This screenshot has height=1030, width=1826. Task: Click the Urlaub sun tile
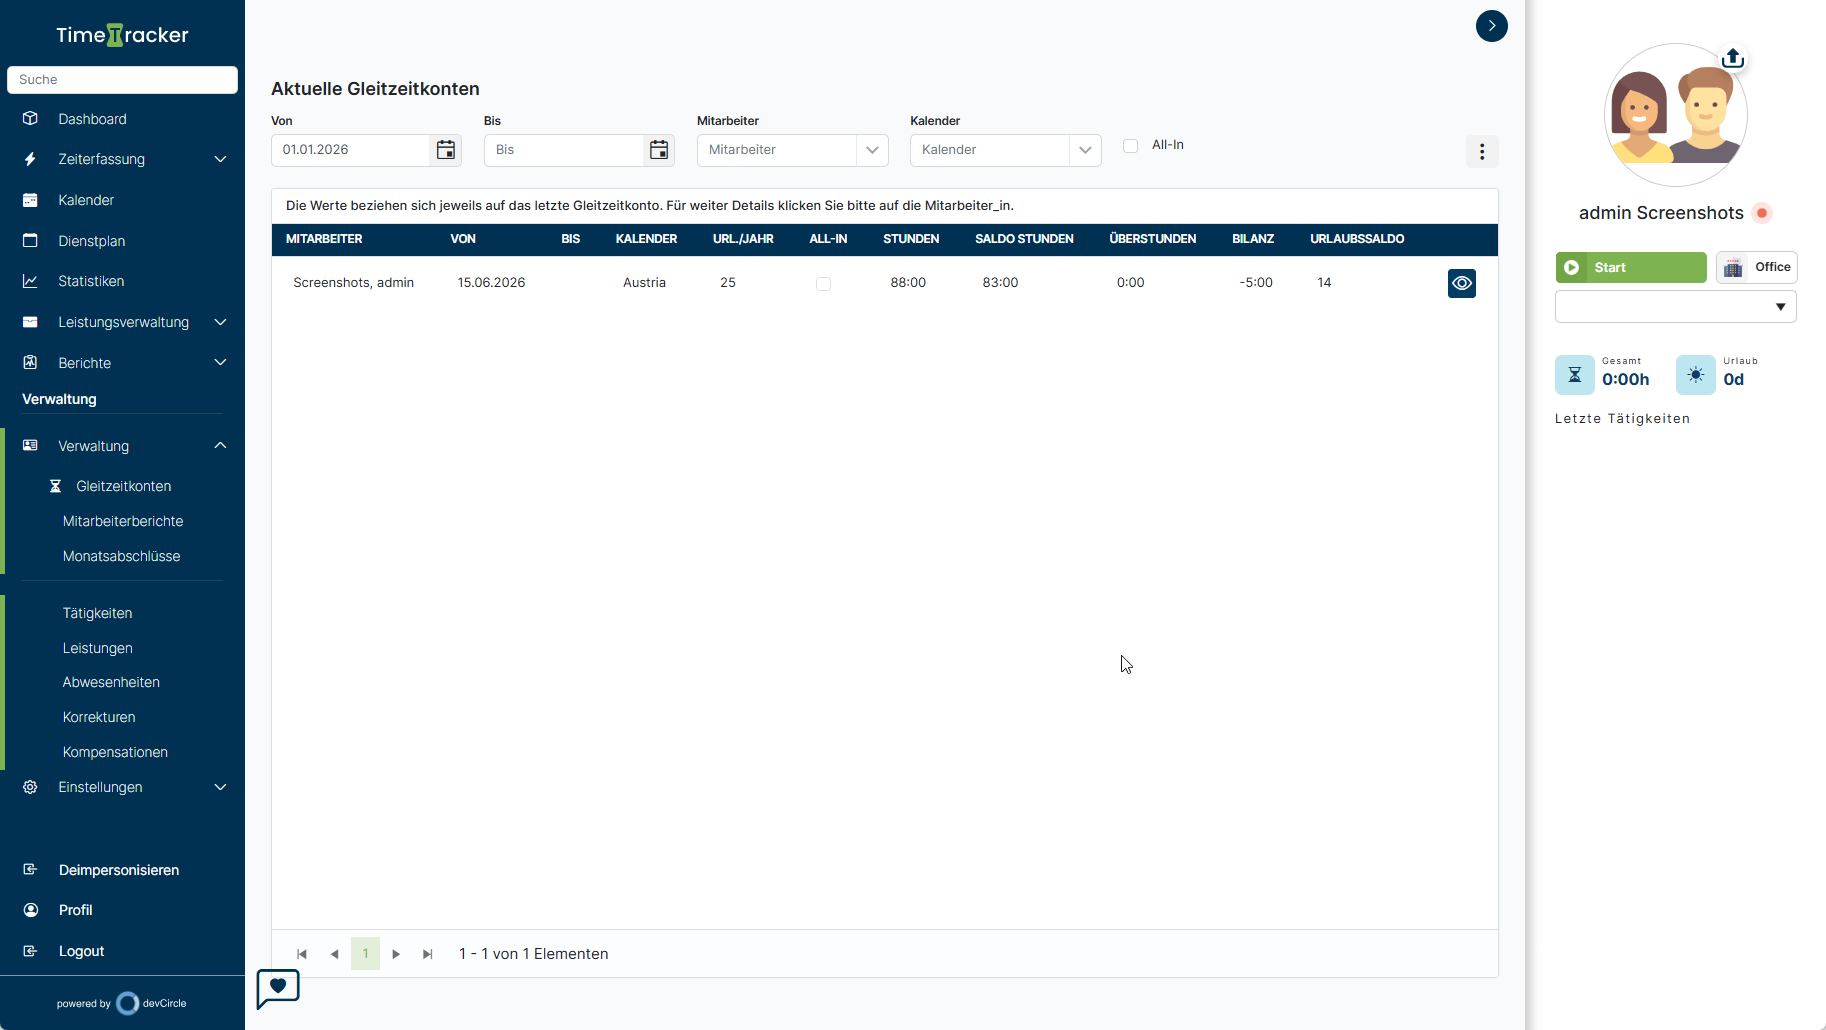pos(1696,375)
